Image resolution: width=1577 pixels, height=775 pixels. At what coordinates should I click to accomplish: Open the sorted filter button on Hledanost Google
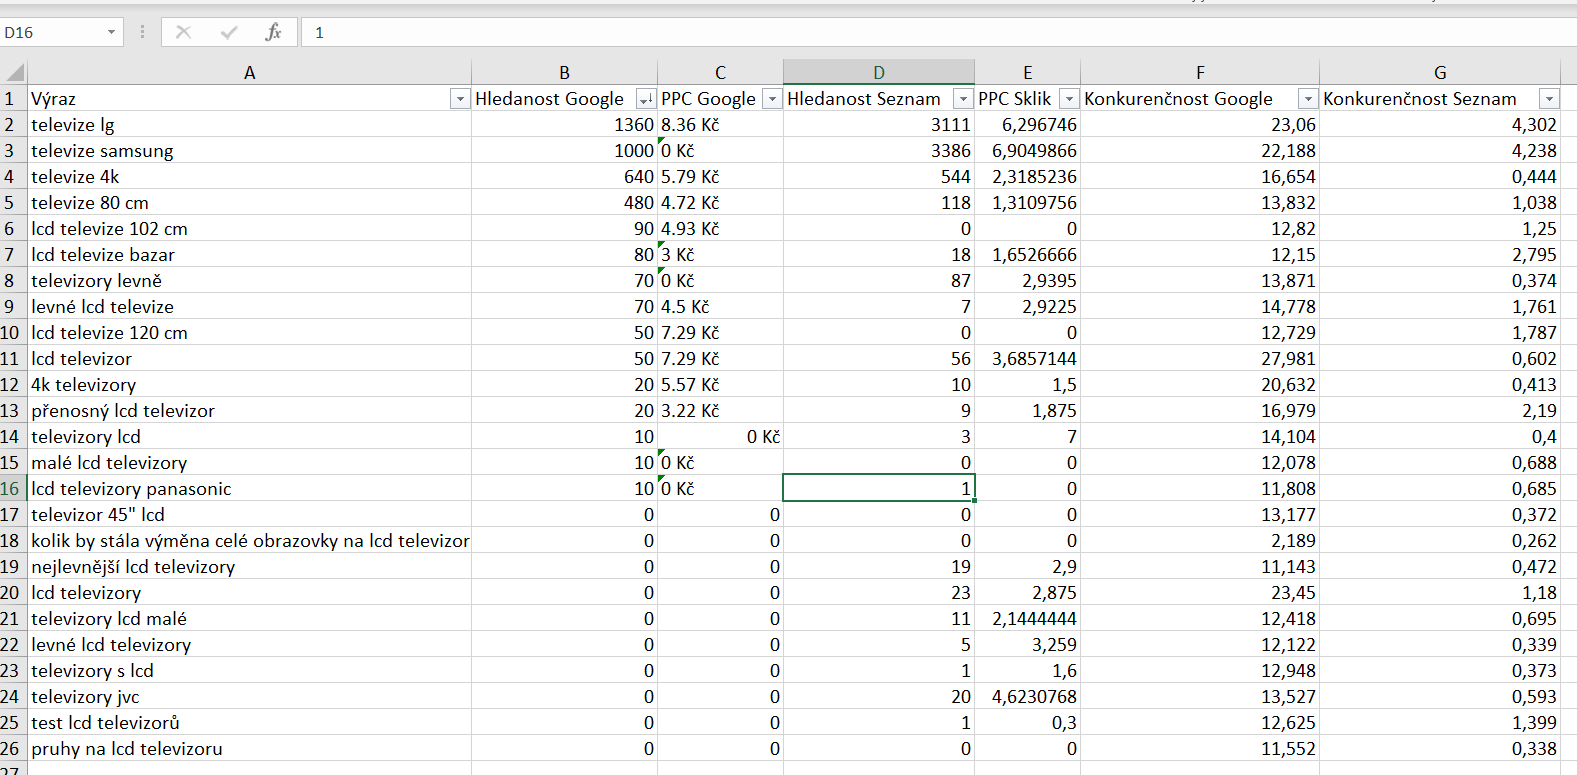[645, 99]
